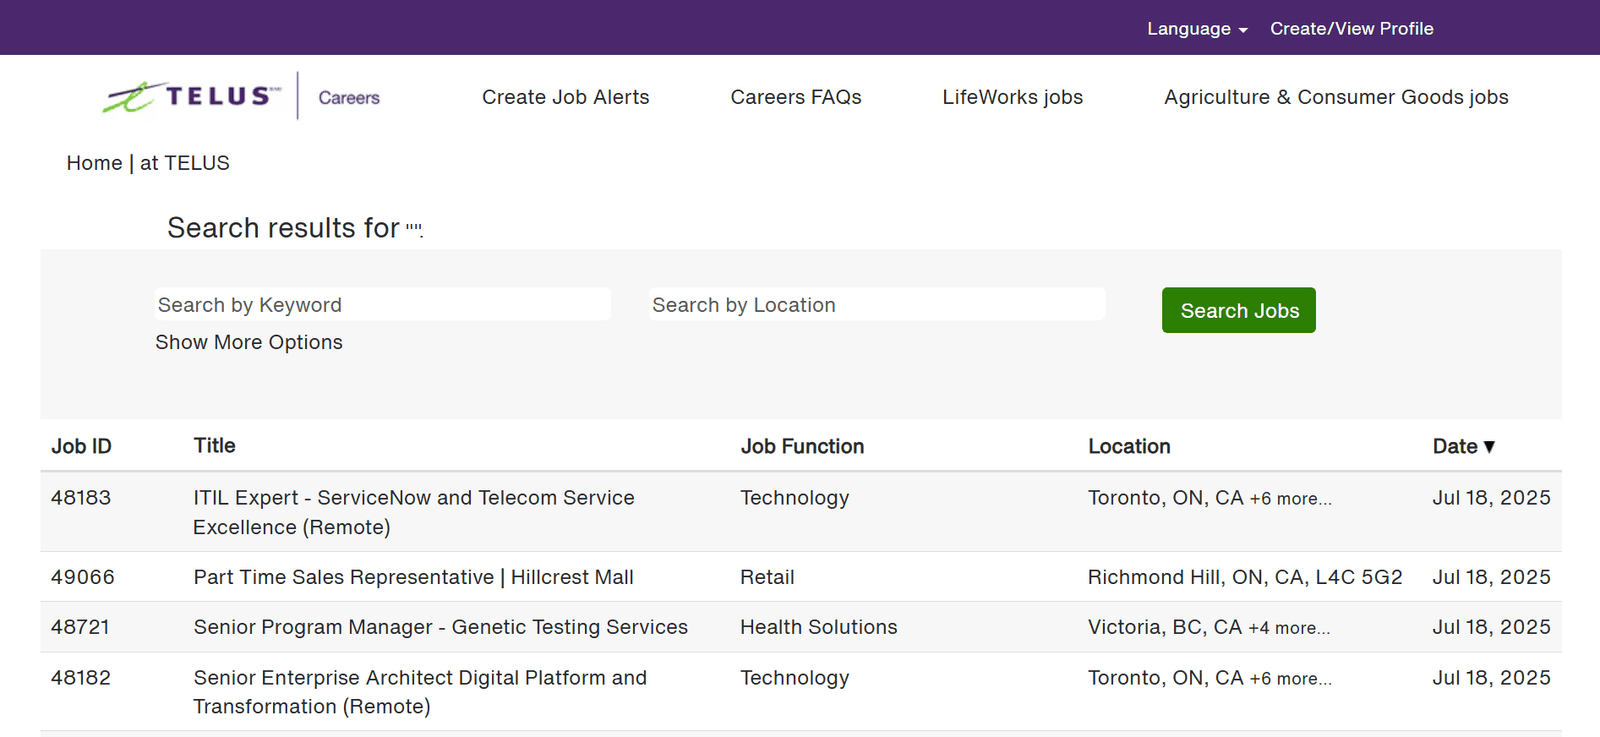This screenshot has width=1600, height=737.
Task: Sort by Location column header
Action: [1129, 446]
